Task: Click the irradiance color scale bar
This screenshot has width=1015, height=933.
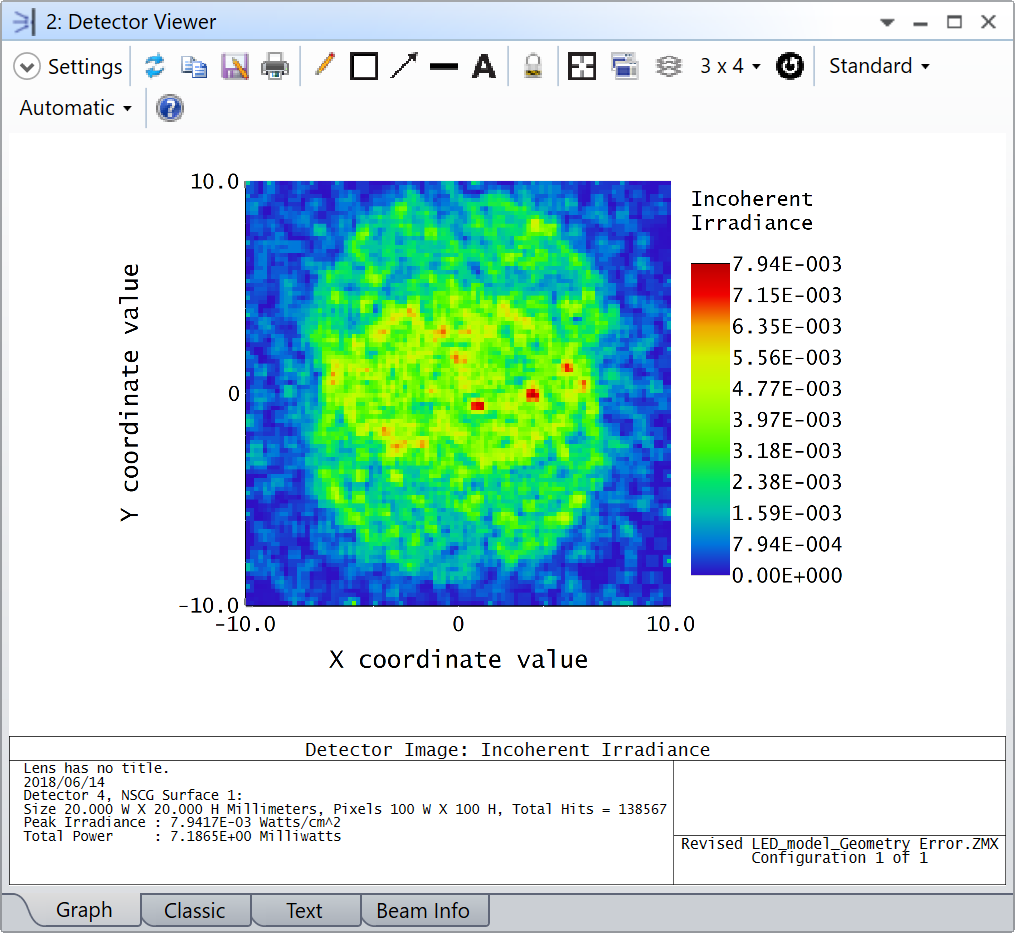Action: tap(710, 419)
